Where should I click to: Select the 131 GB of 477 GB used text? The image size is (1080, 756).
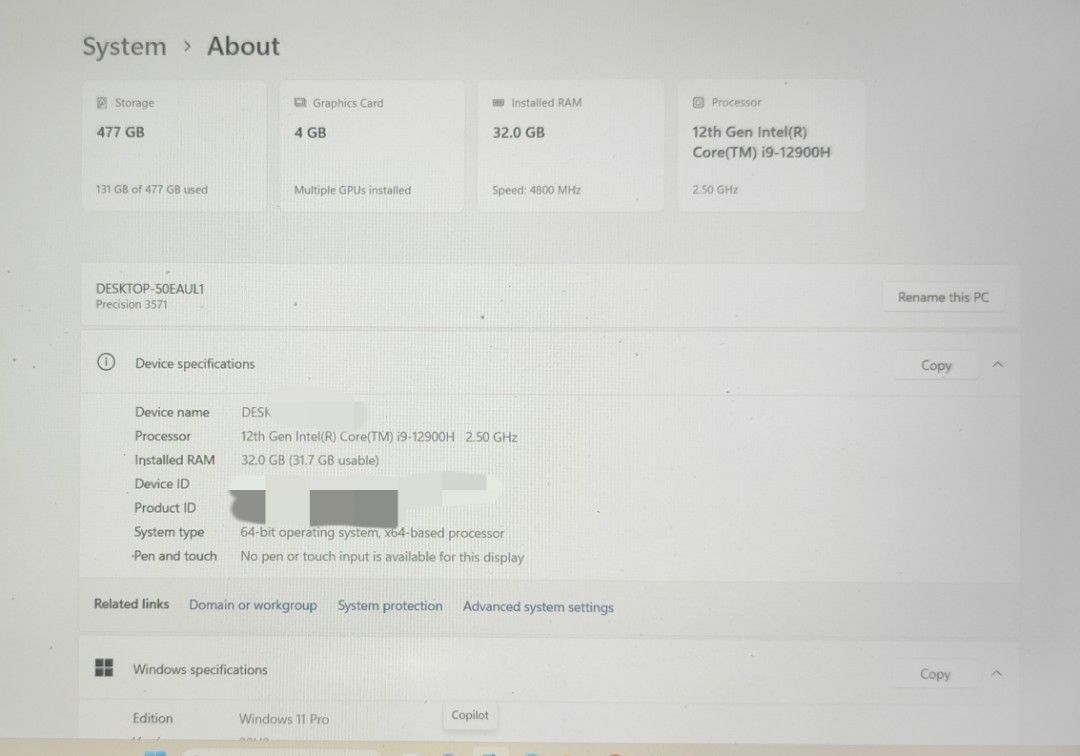click(x=152, y=189)
